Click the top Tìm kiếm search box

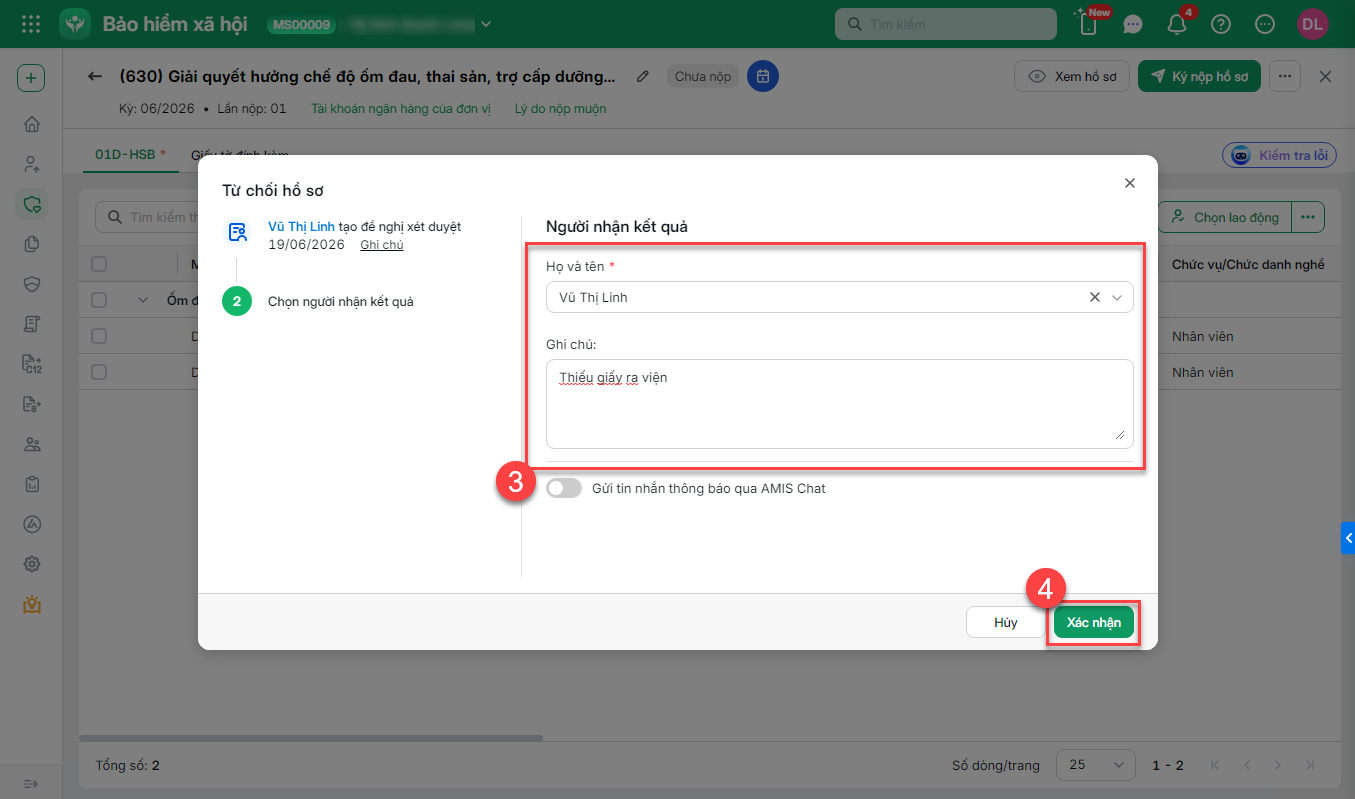coord(946,24)
